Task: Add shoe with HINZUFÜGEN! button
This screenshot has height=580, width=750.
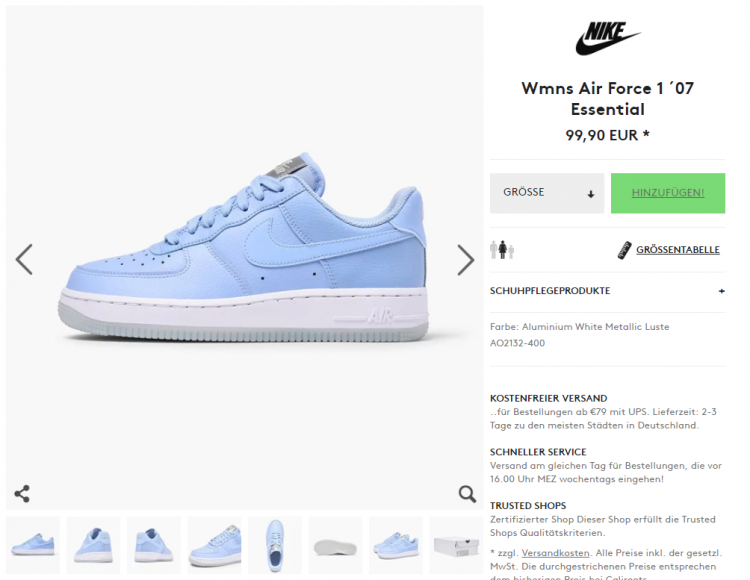Action: [x=668, y=193]
